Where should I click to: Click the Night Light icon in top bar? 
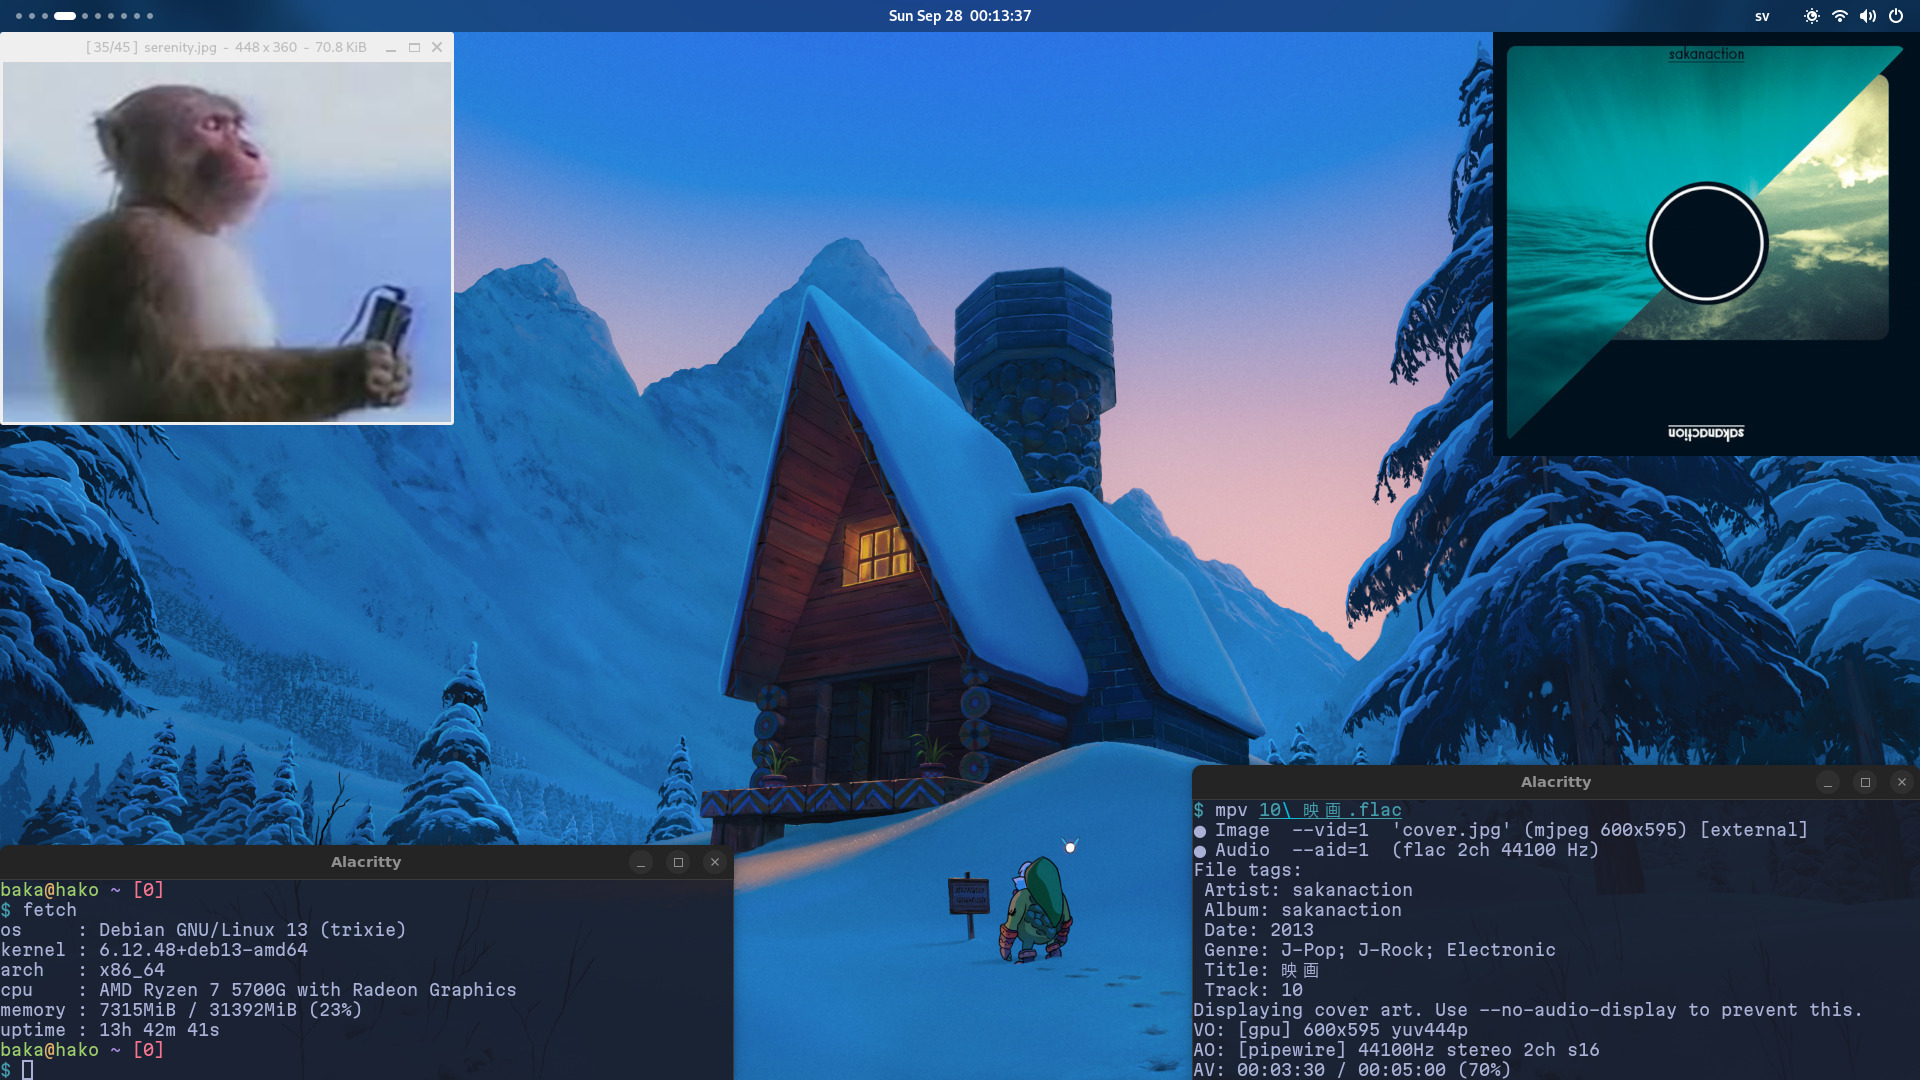point(1811,16)
